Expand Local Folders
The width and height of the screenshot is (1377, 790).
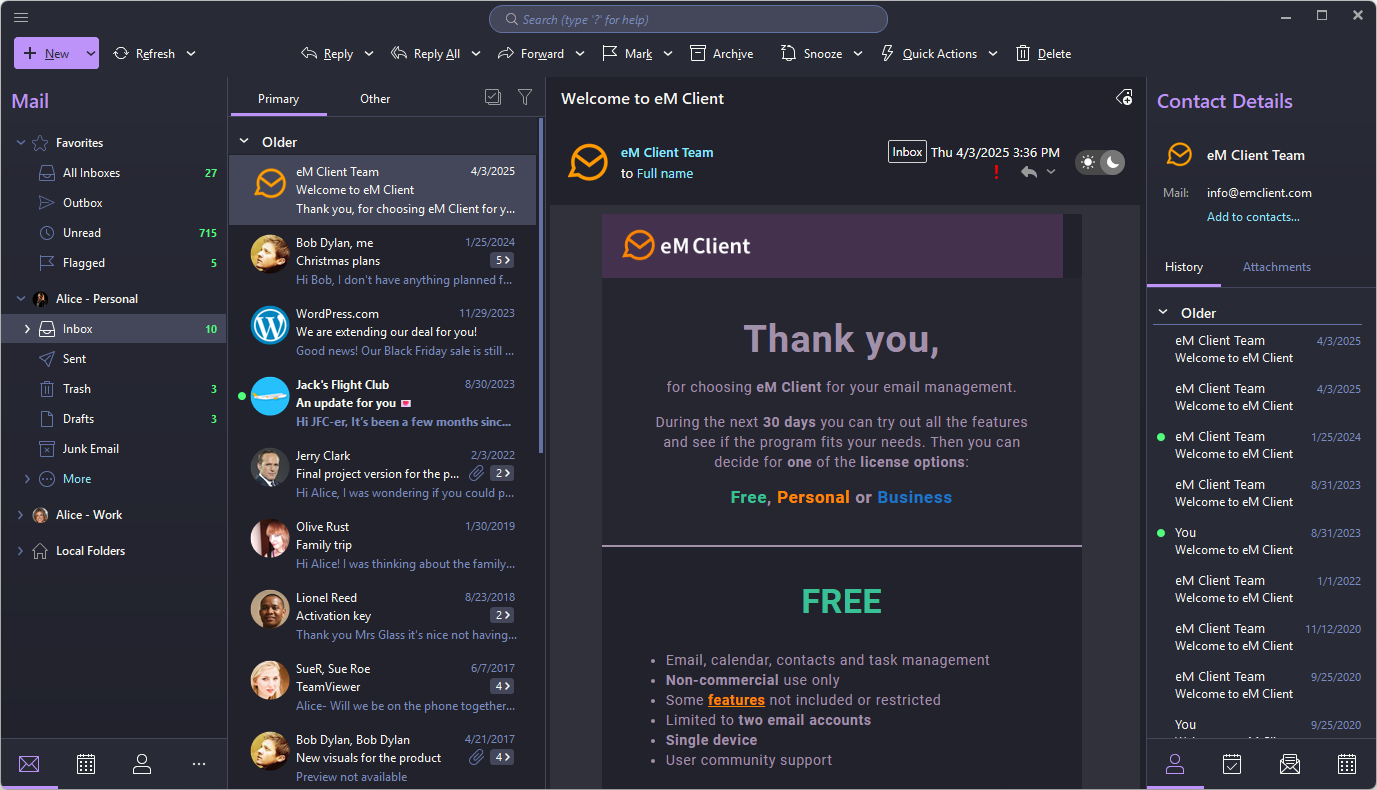click(x=21, y=551)
